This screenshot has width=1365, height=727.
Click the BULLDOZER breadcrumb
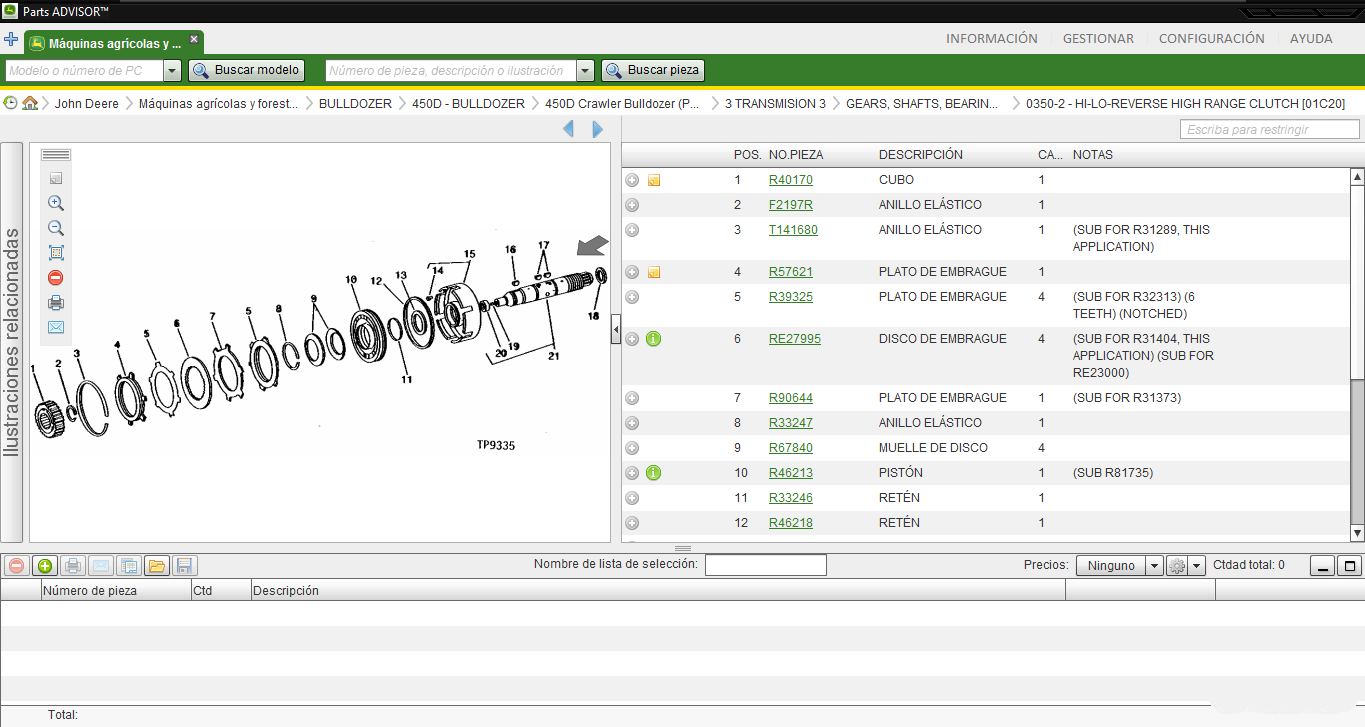[355, 104]
